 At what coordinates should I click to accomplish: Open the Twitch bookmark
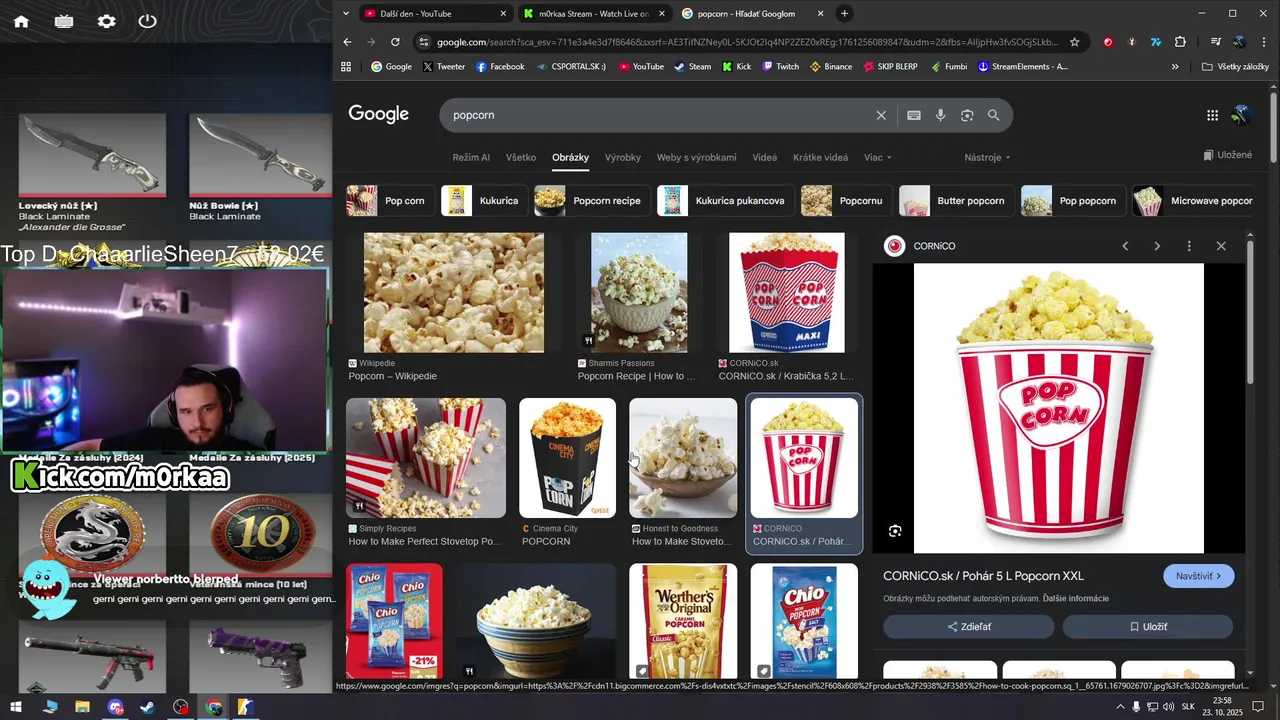[x=781, y=67]
